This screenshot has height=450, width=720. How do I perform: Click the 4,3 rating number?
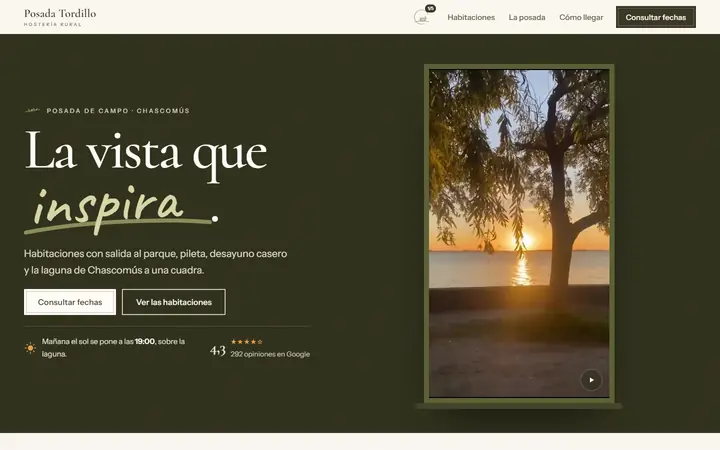pyautogui.click(x=218, y=351)
